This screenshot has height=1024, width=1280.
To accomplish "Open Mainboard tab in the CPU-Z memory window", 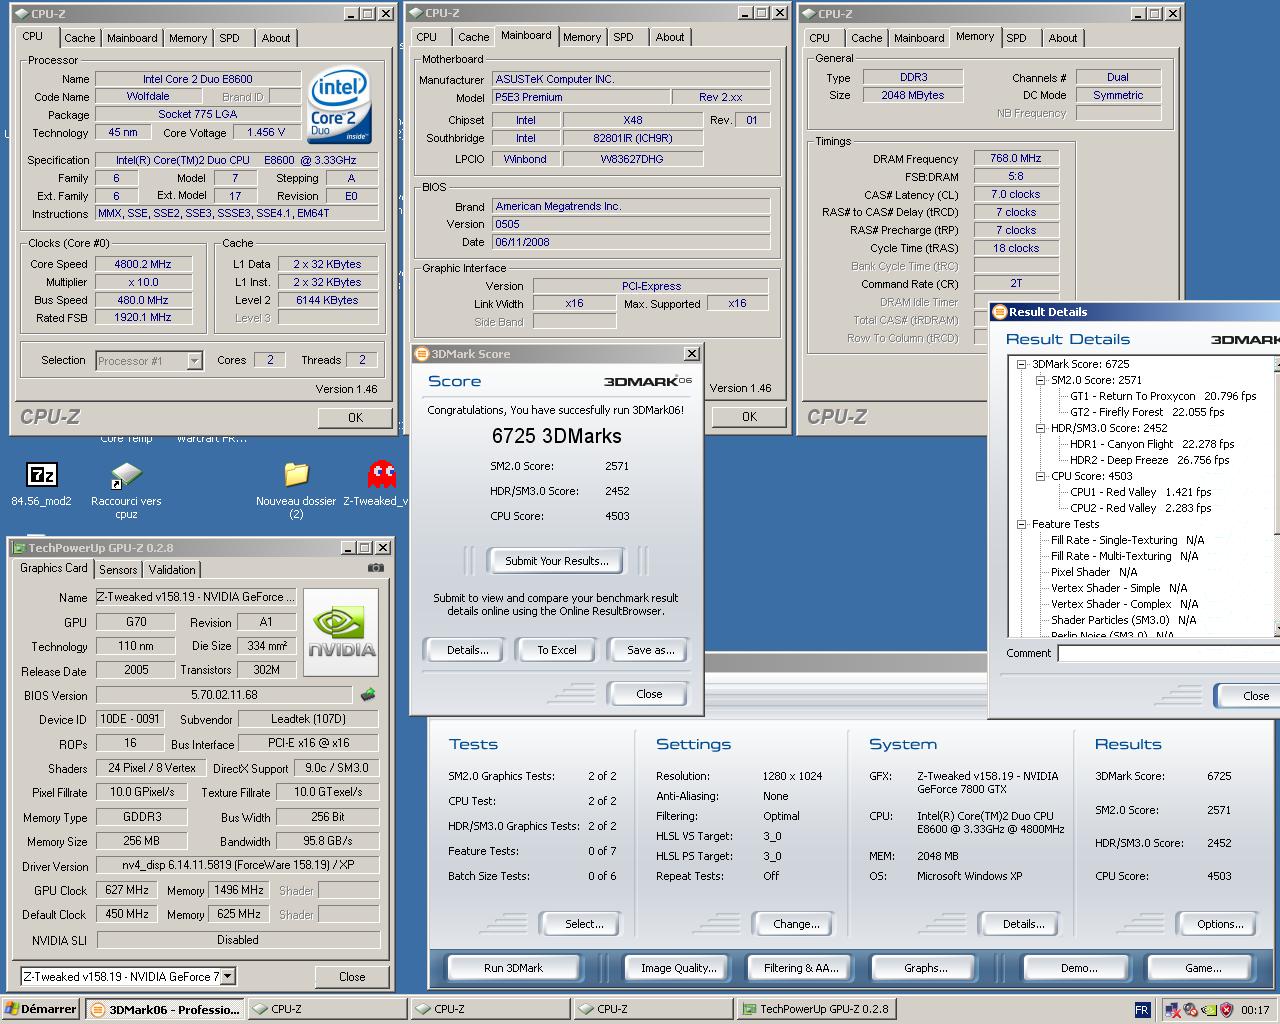I will pos(919,38).
